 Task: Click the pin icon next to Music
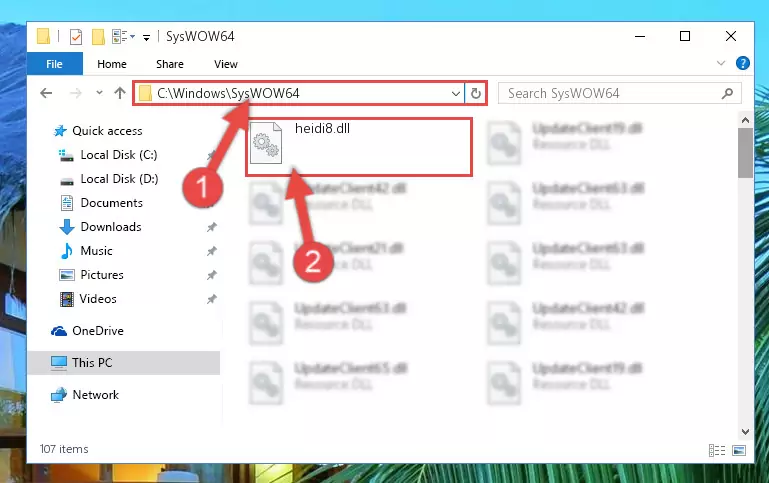point(211,251)
